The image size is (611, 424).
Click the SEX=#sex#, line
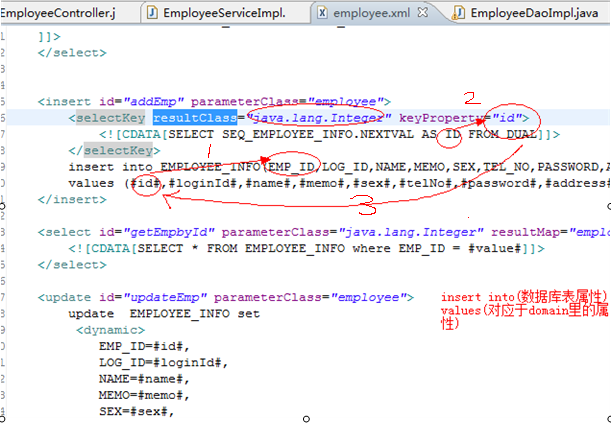[x=136, y=412]
